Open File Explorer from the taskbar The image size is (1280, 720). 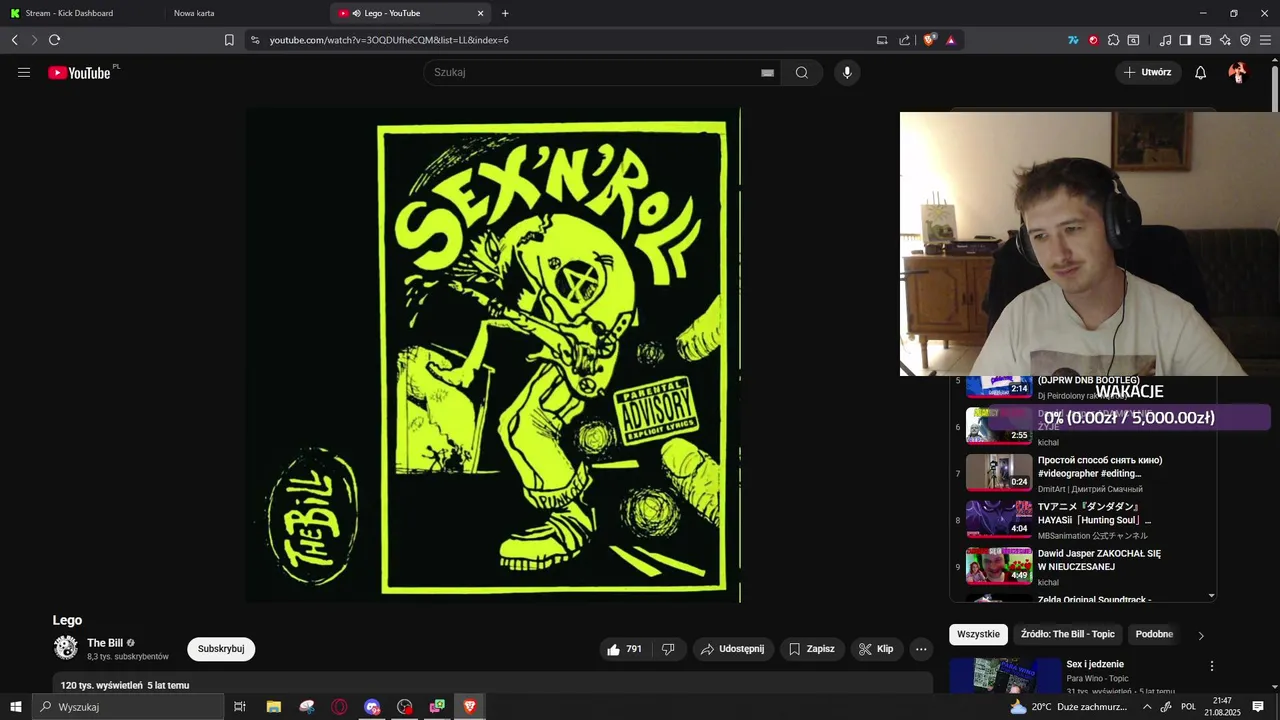[273, 707]
